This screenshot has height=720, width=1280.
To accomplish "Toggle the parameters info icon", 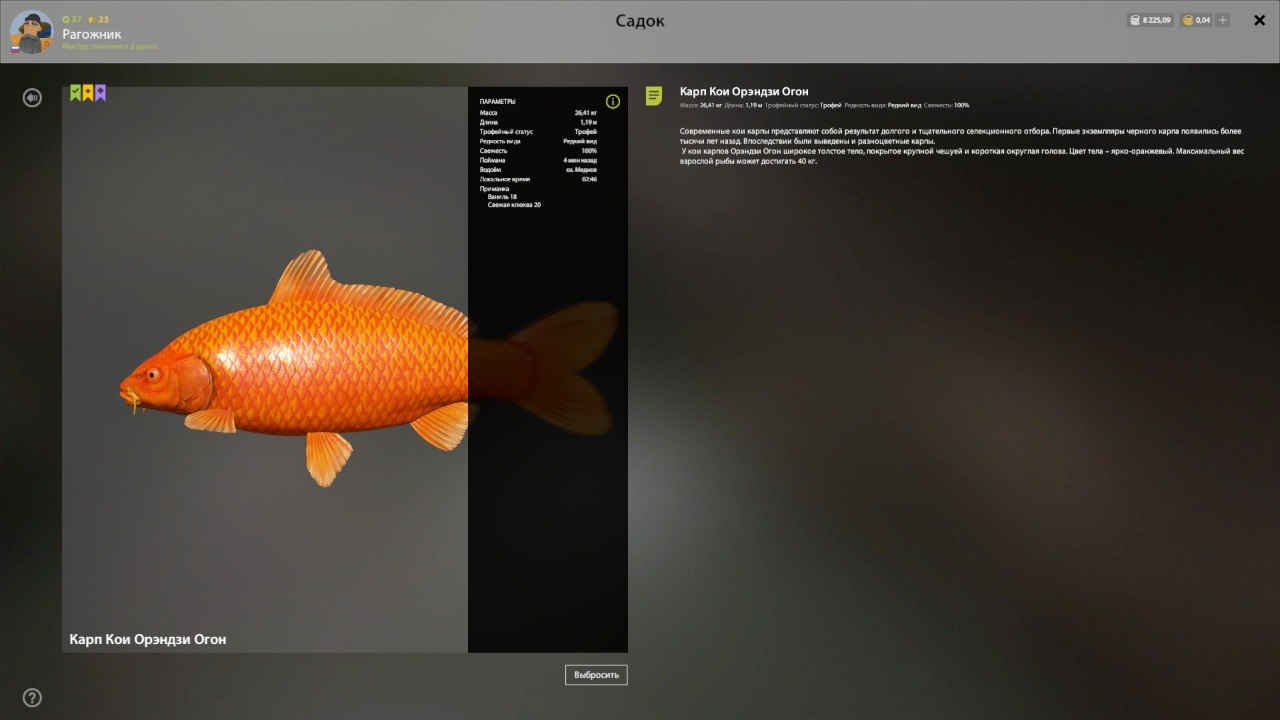I will 613,101.
